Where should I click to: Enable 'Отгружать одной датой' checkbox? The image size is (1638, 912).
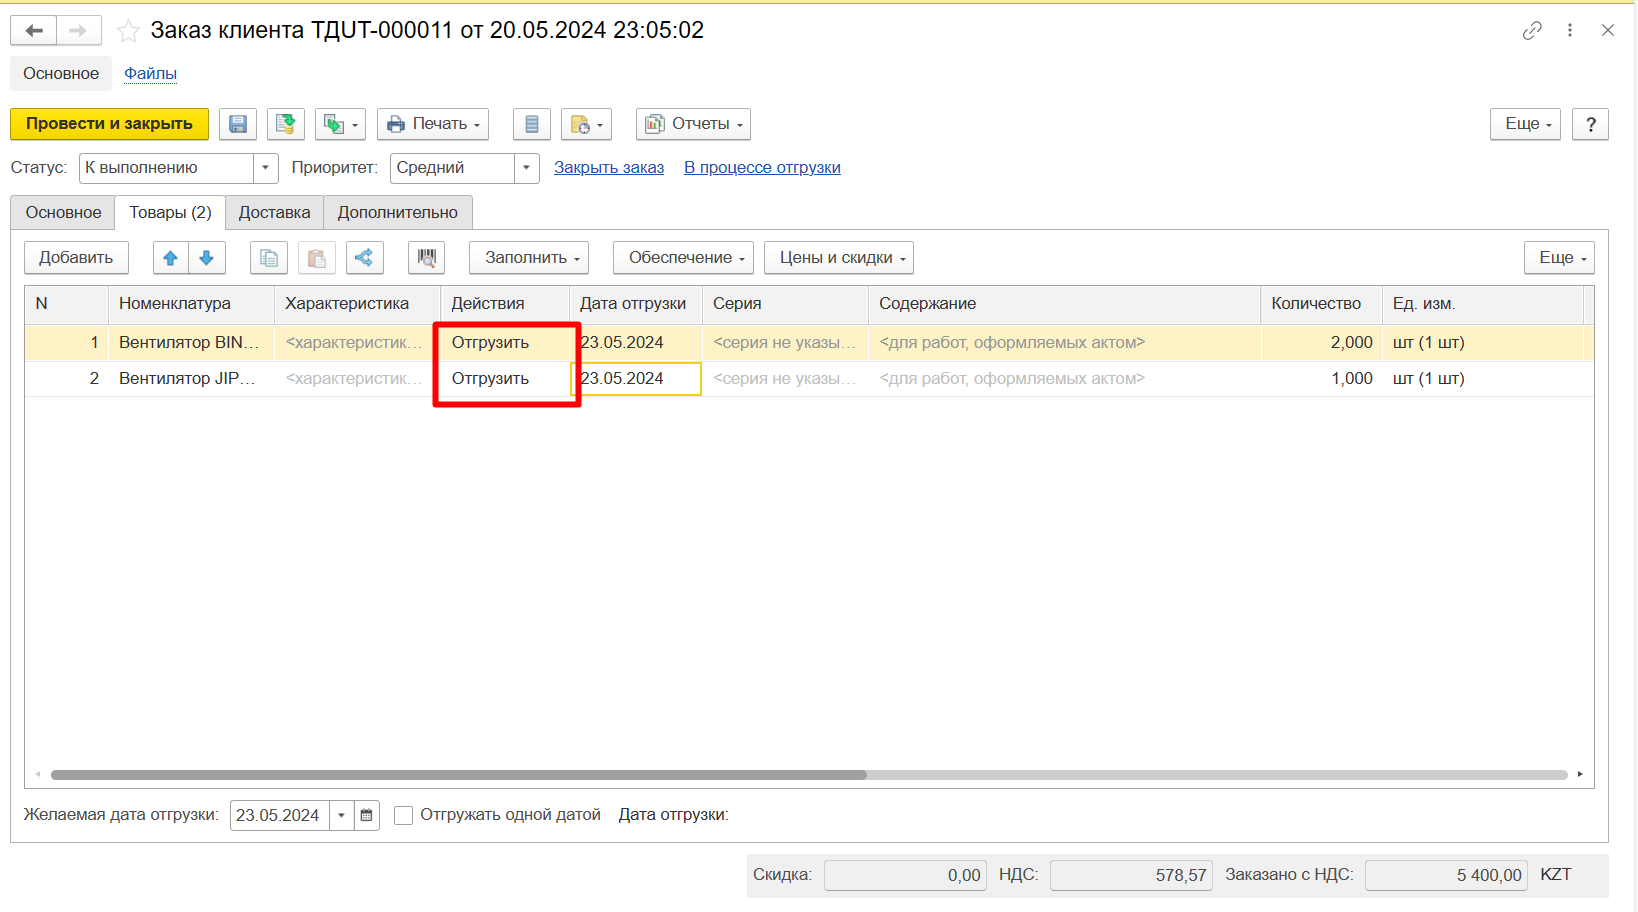pyautogui.click(x=404, y=816)
